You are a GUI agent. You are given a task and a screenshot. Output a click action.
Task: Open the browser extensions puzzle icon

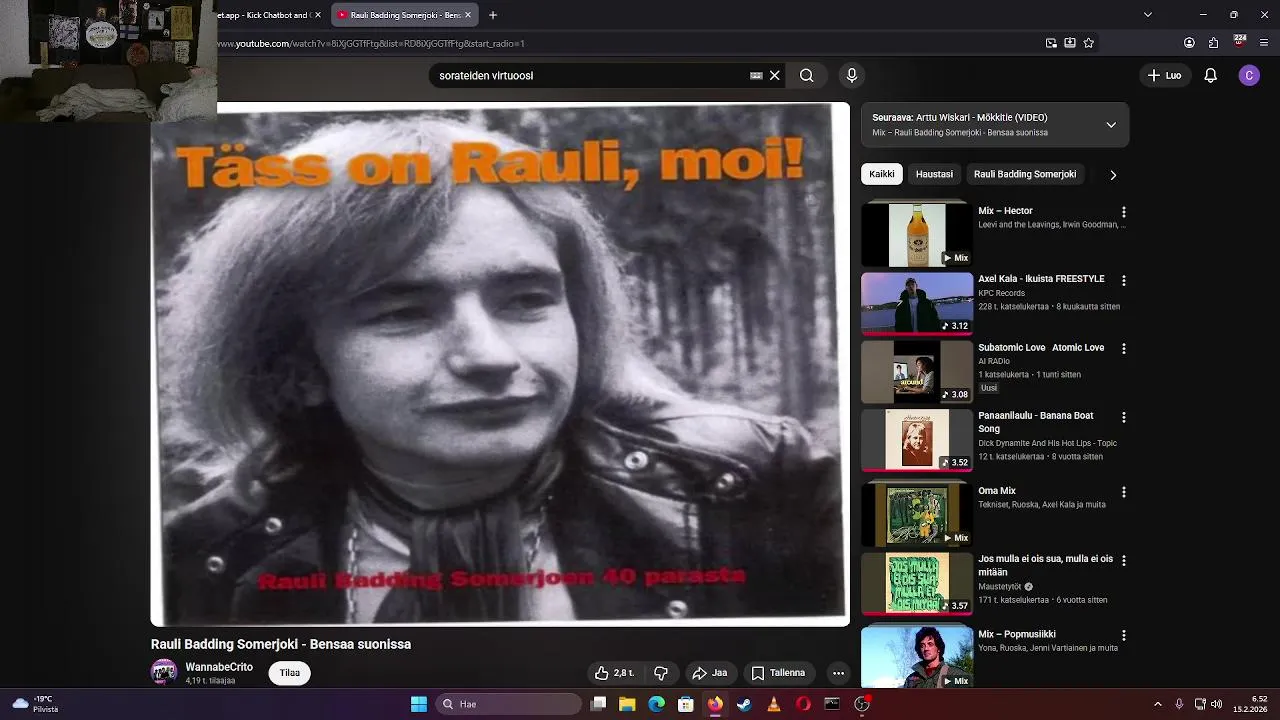pyautogui.click(x=1214, y=43)
